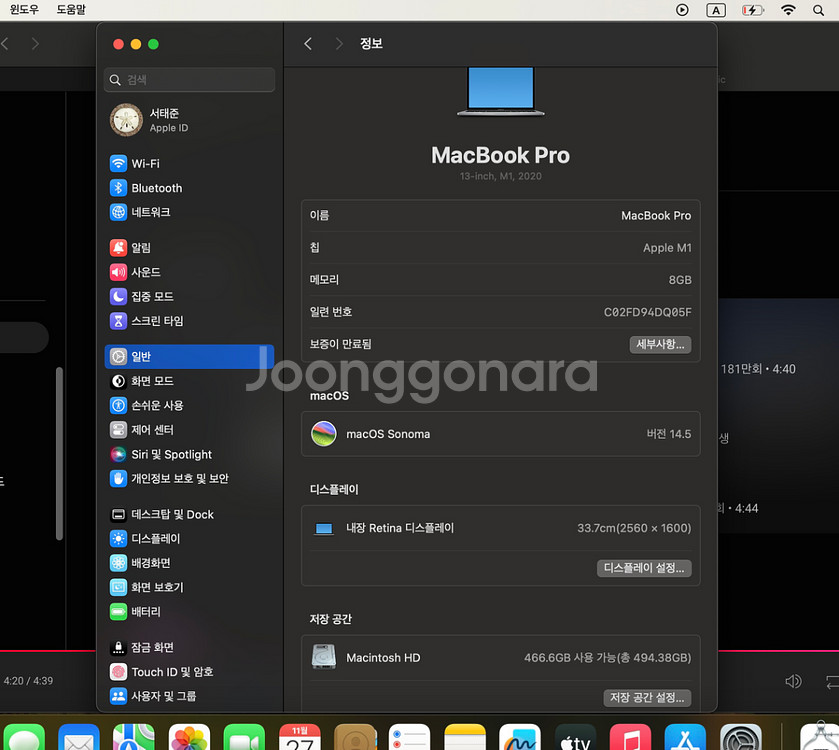Click volume icon in background player
This screenshot has width=839, height=750.
(793, 681)
